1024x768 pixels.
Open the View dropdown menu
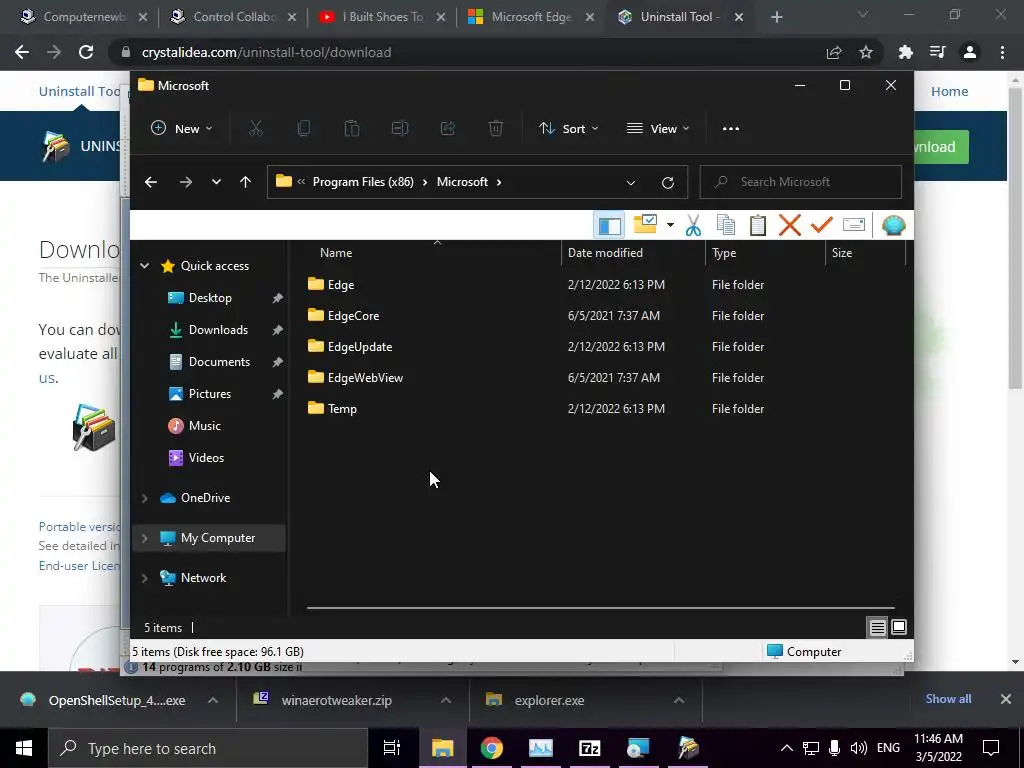(x=658, y=129)
